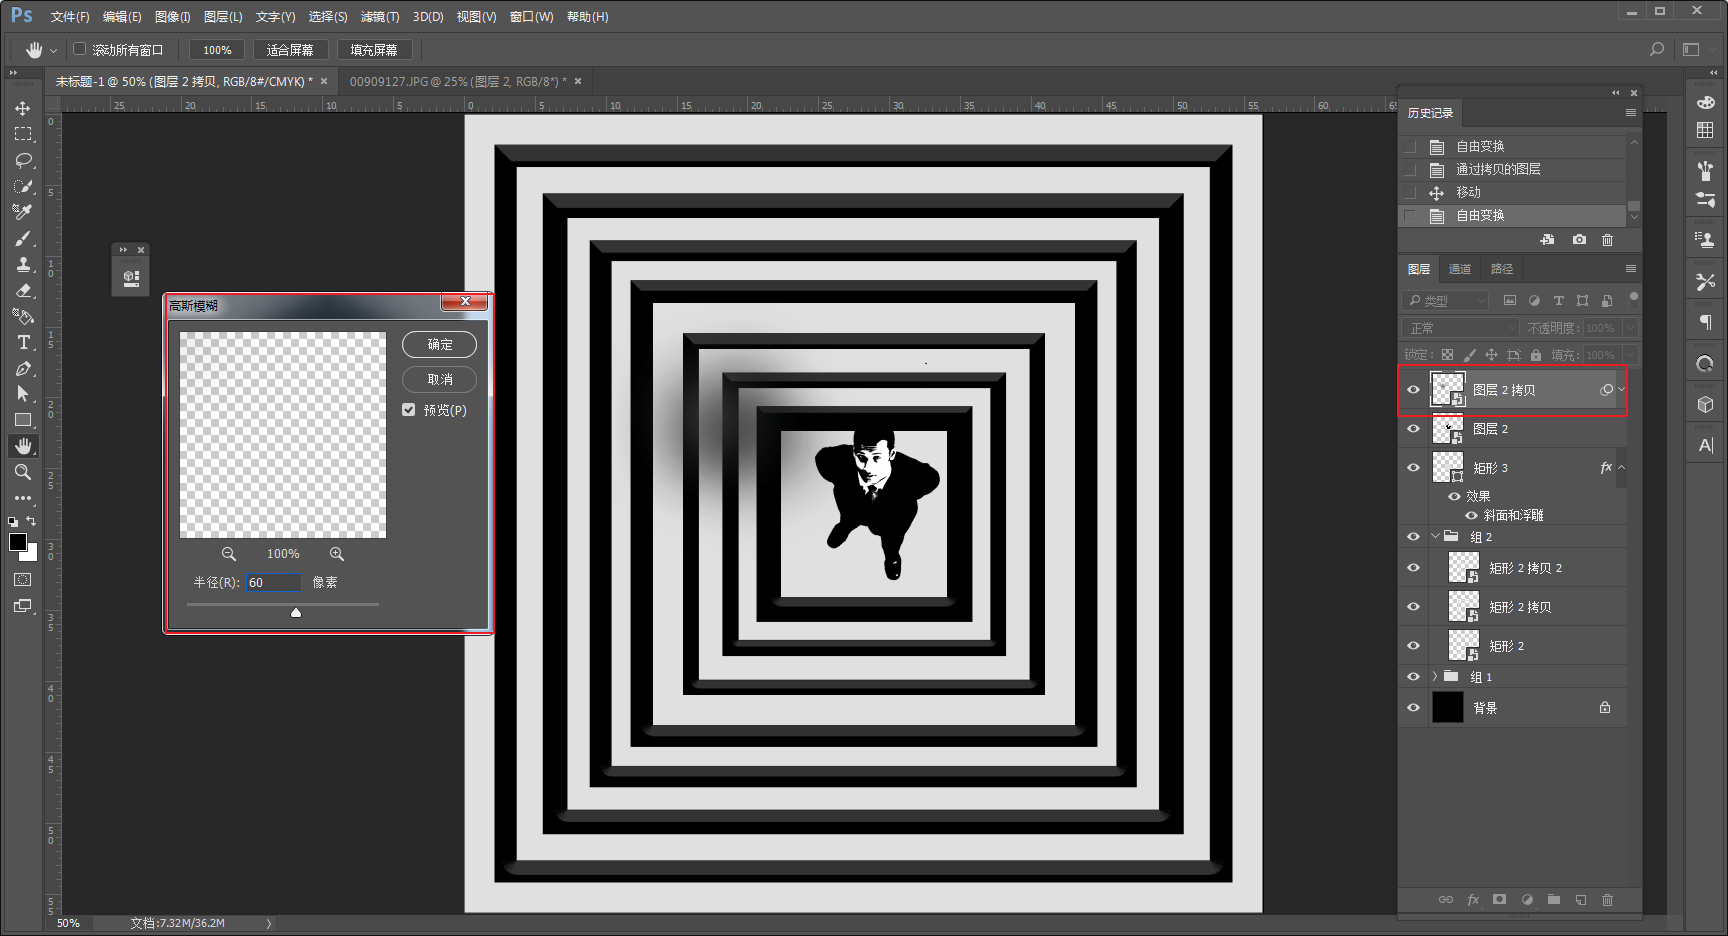The image size is (1728, 936).
Task: Select the 矩形 2 拷贝 2 layer thumbnail
Action: (1464, 568)
